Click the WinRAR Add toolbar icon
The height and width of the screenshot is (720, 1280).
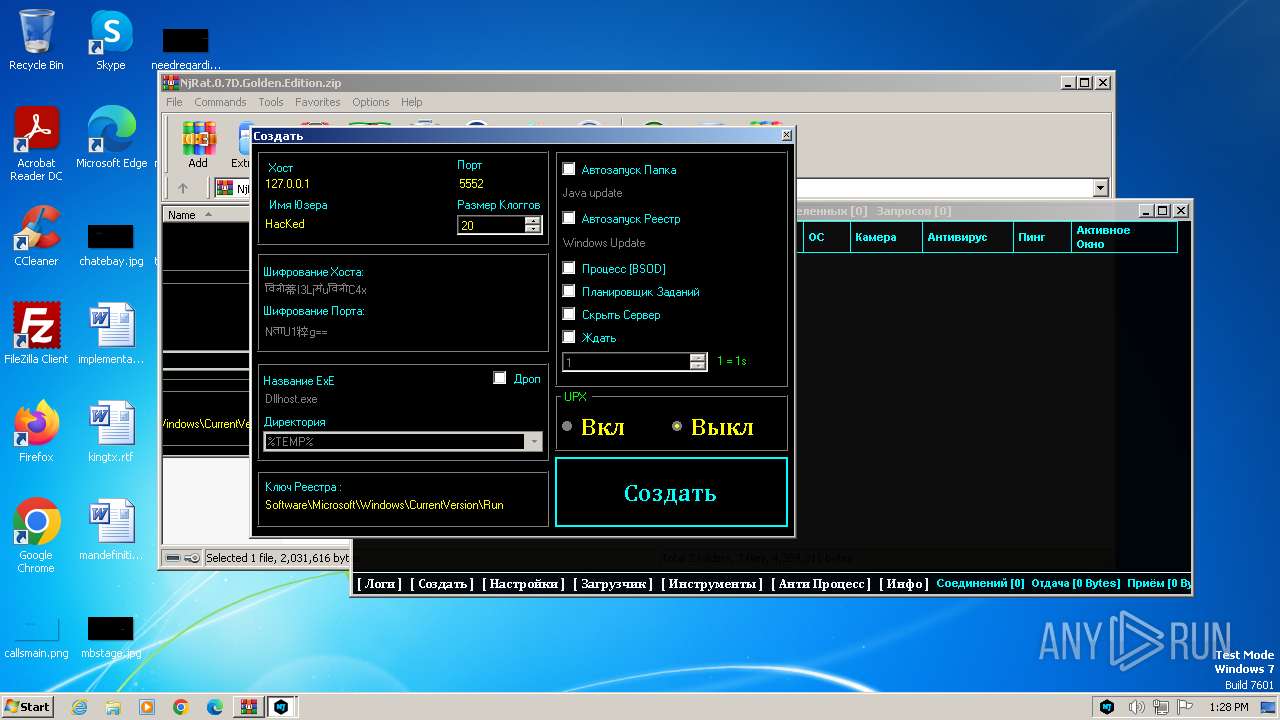(x=198, y=145)
